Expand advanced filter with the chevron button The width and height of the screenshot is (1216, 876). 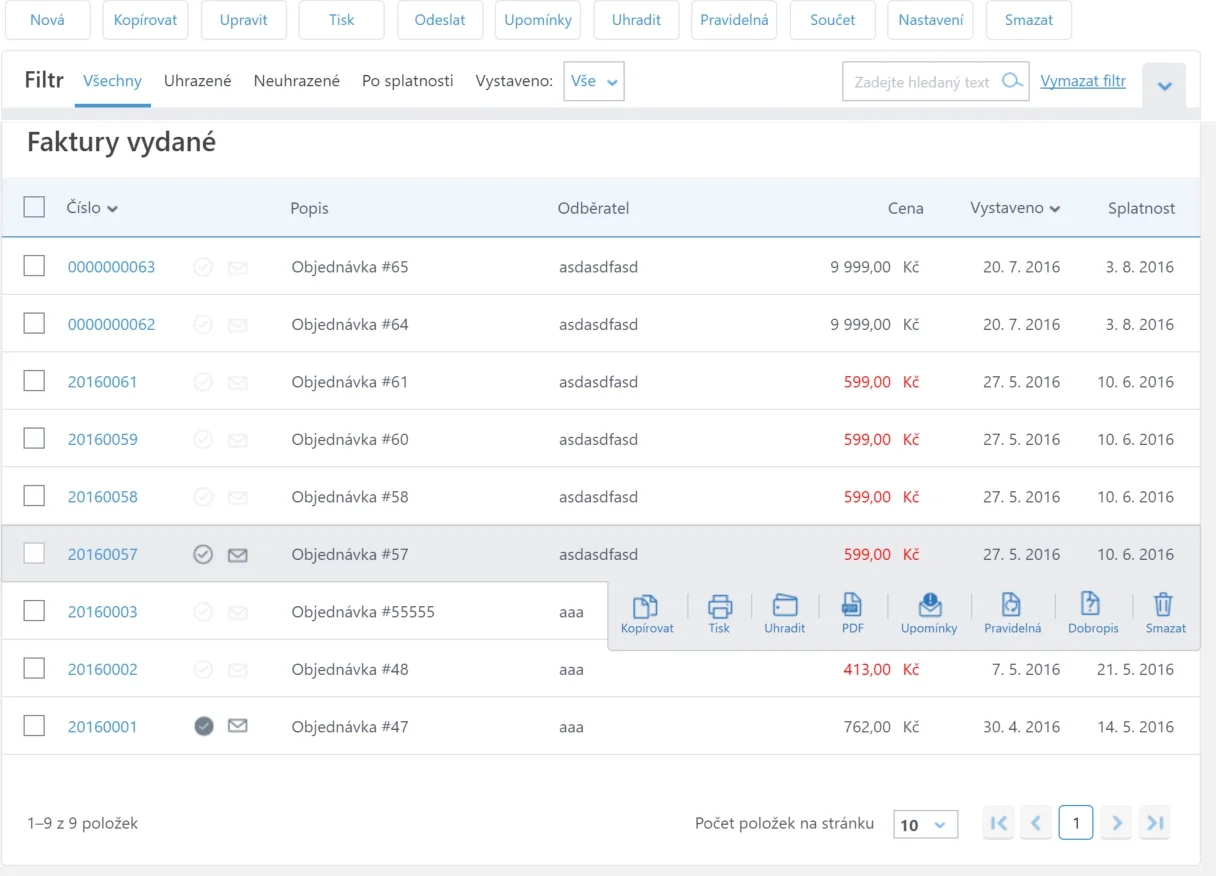pos(1164,86)
